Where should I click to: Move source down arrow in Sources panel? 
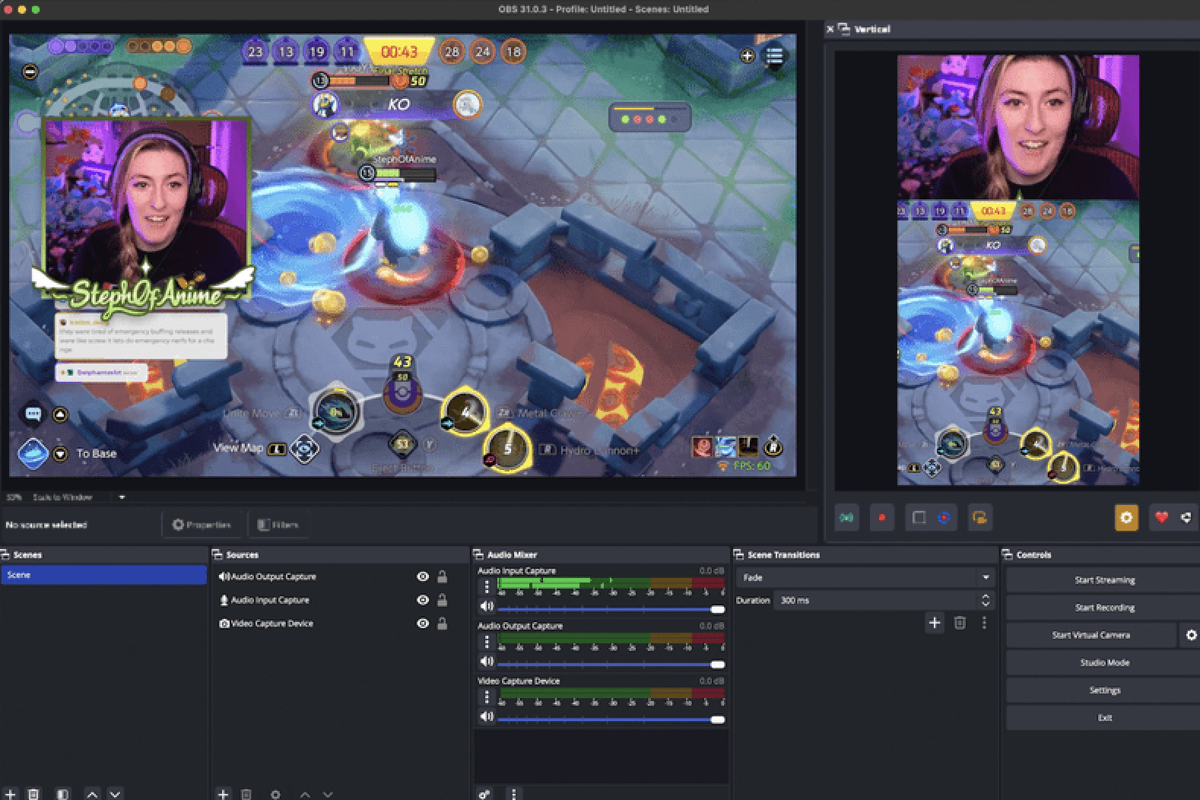[x=328, y=794]
